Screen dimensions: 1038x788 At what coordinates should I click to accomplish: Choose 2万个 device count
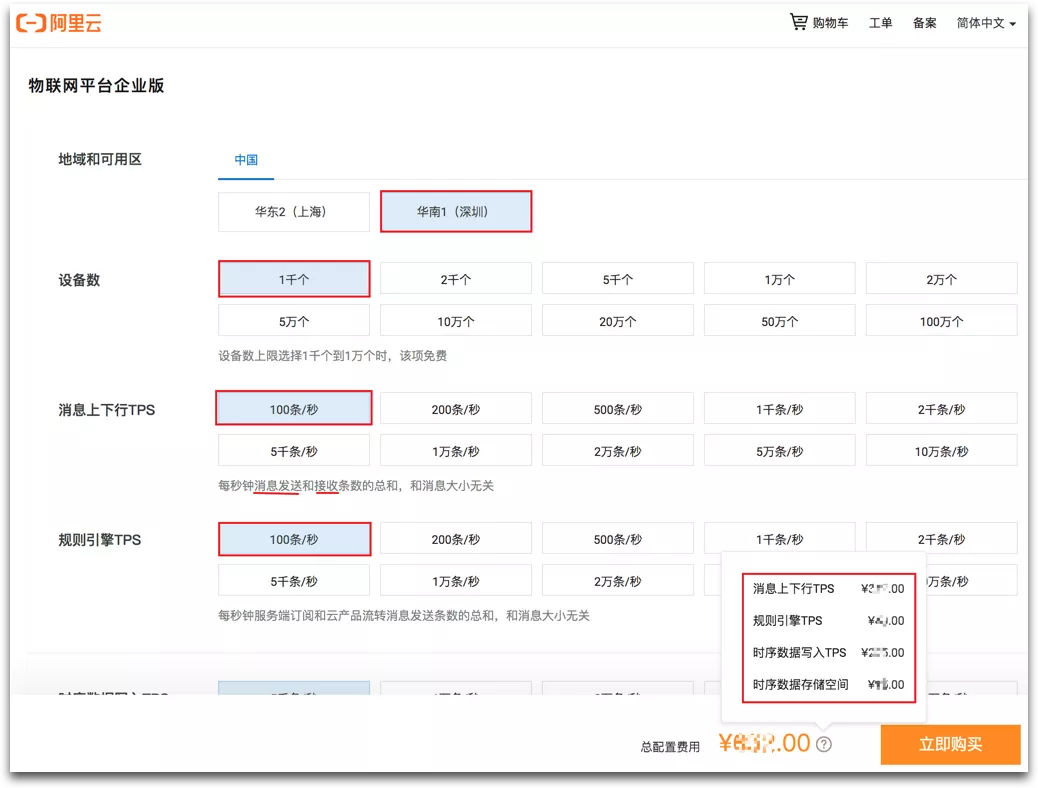[941, 279]
